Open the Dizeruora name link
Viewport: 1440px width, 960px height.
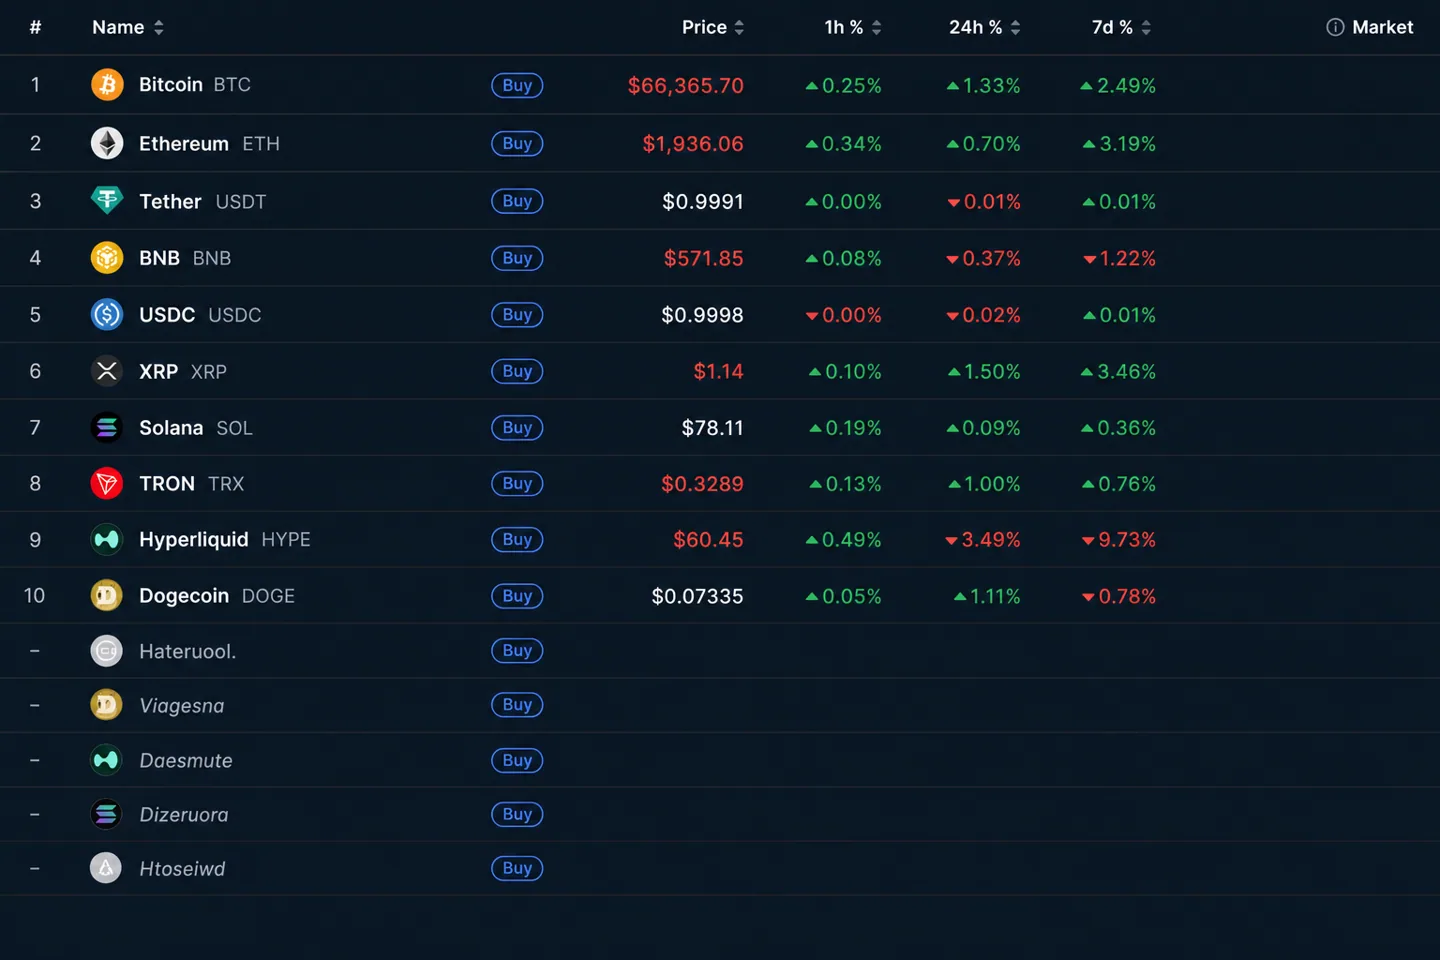click(184, 814)
